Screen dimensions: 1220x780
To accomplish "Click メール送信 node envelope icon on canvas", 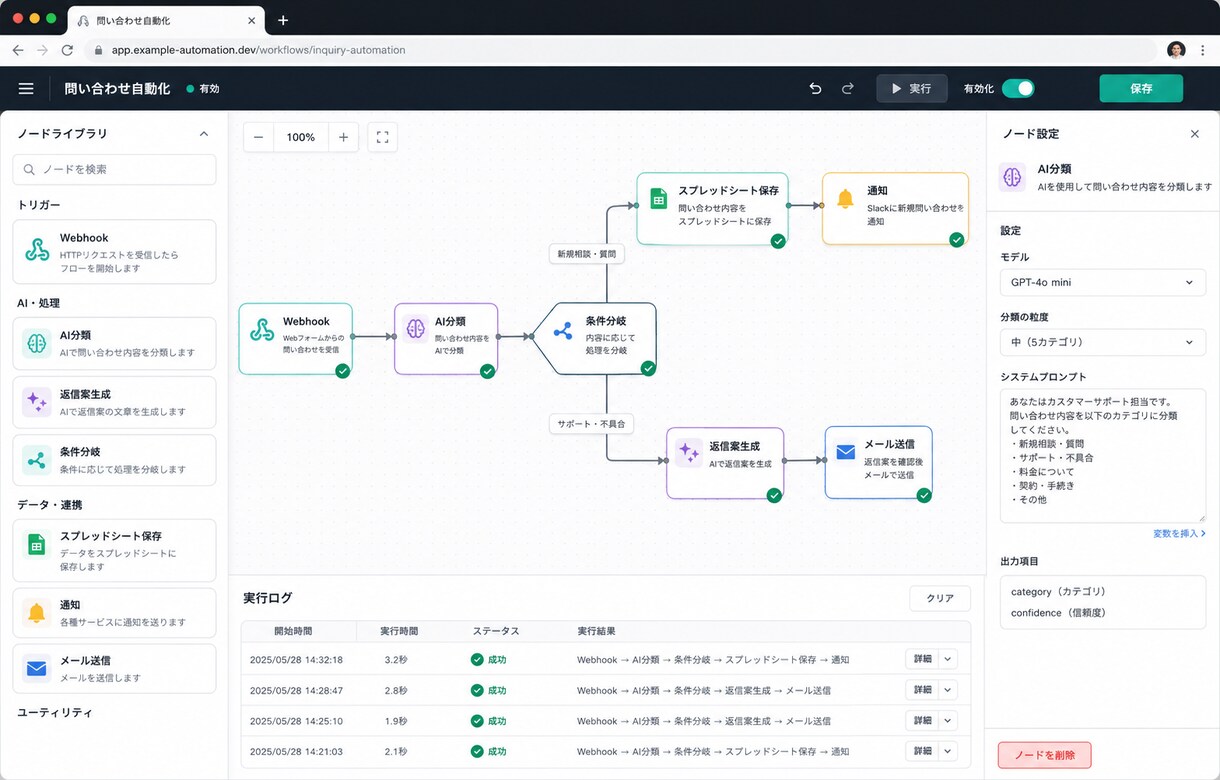I will coord(846,453).
